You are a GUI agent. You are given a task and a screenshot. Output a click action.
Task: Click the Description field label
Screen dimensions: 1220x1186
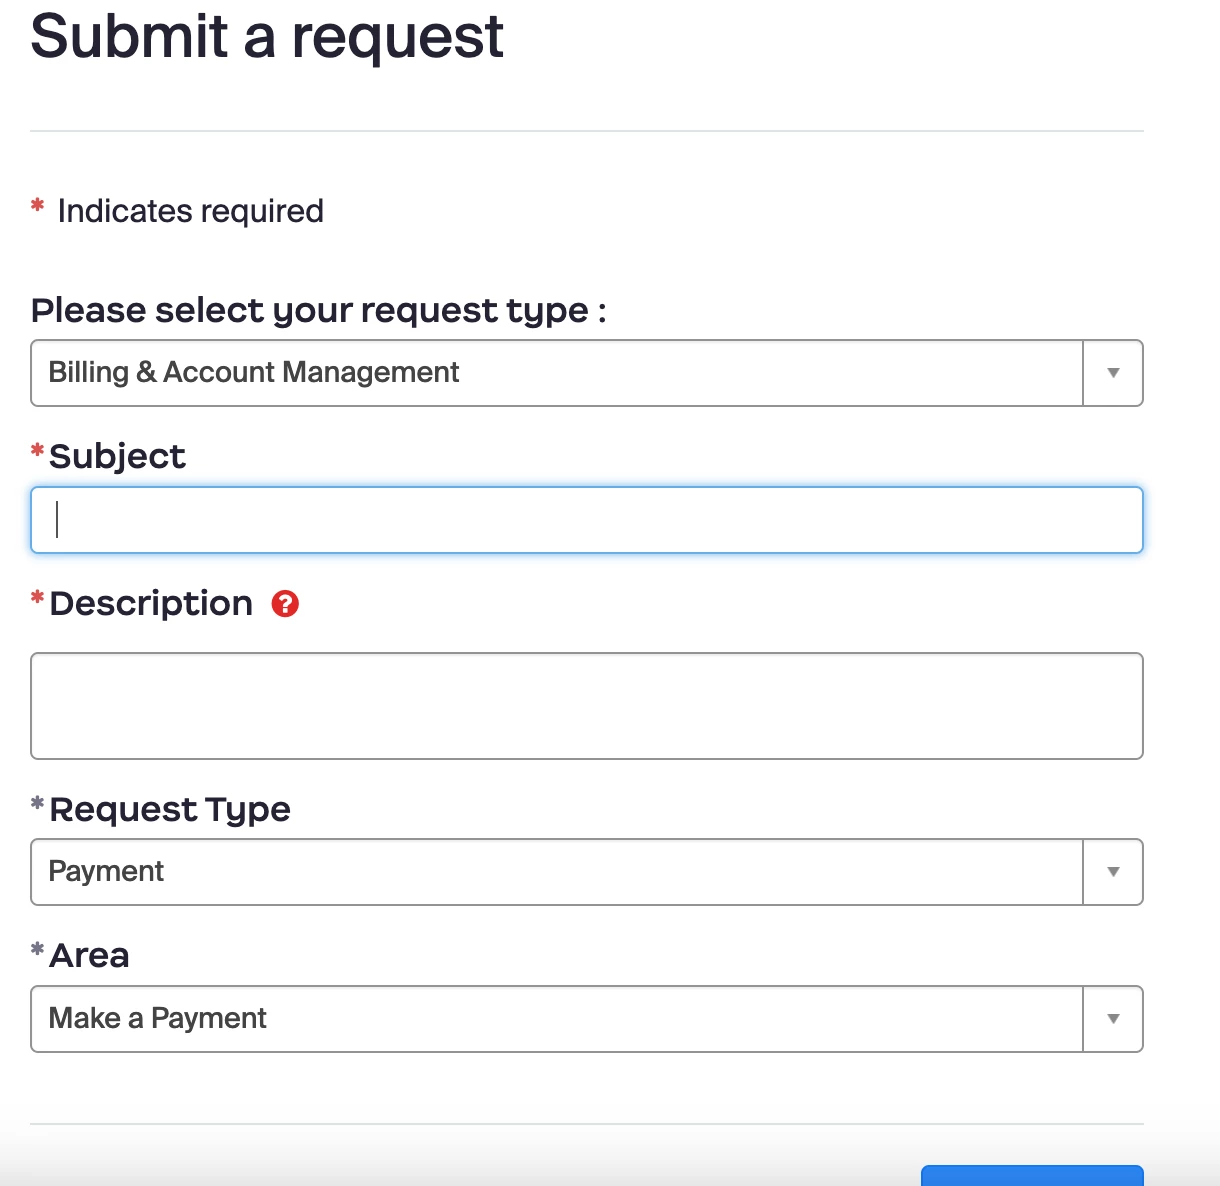coord(151,603)
